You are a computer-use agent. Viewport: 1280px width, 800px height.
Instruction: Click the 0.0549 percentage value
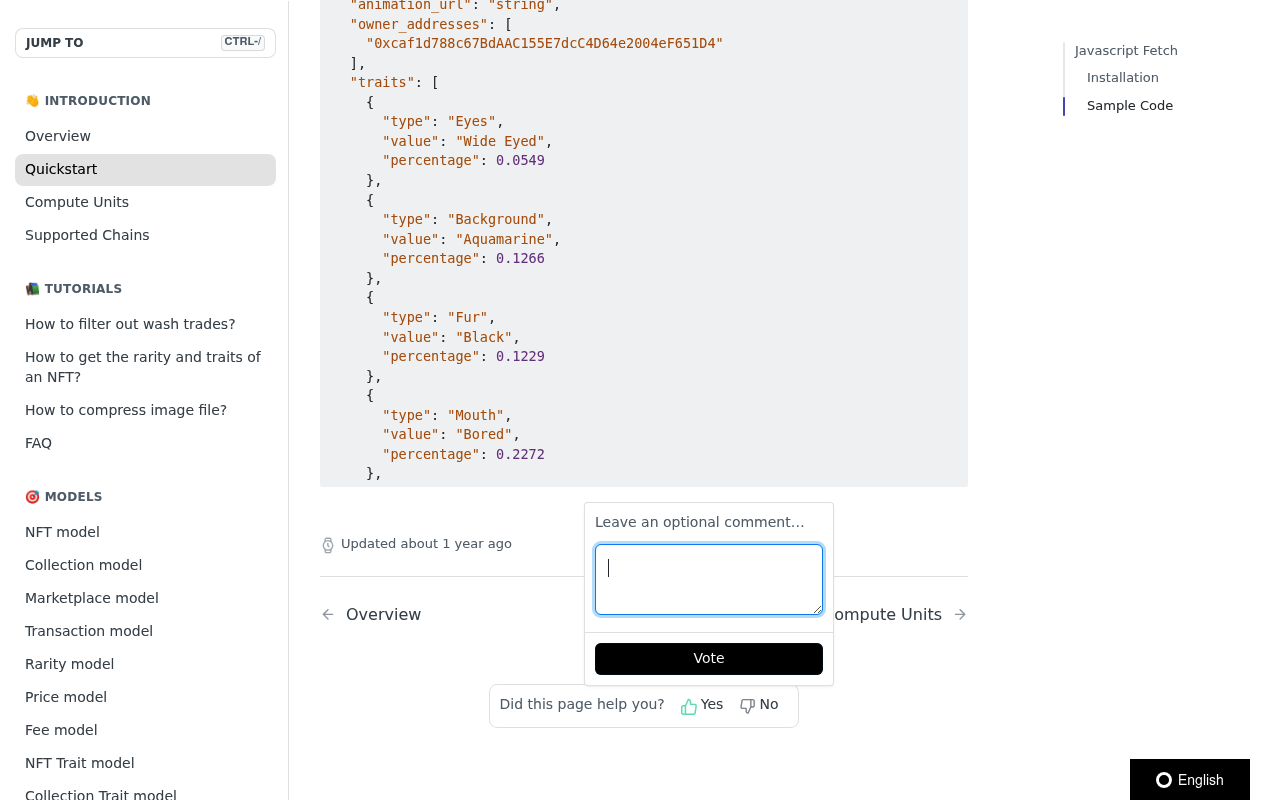tap(520, 160)
